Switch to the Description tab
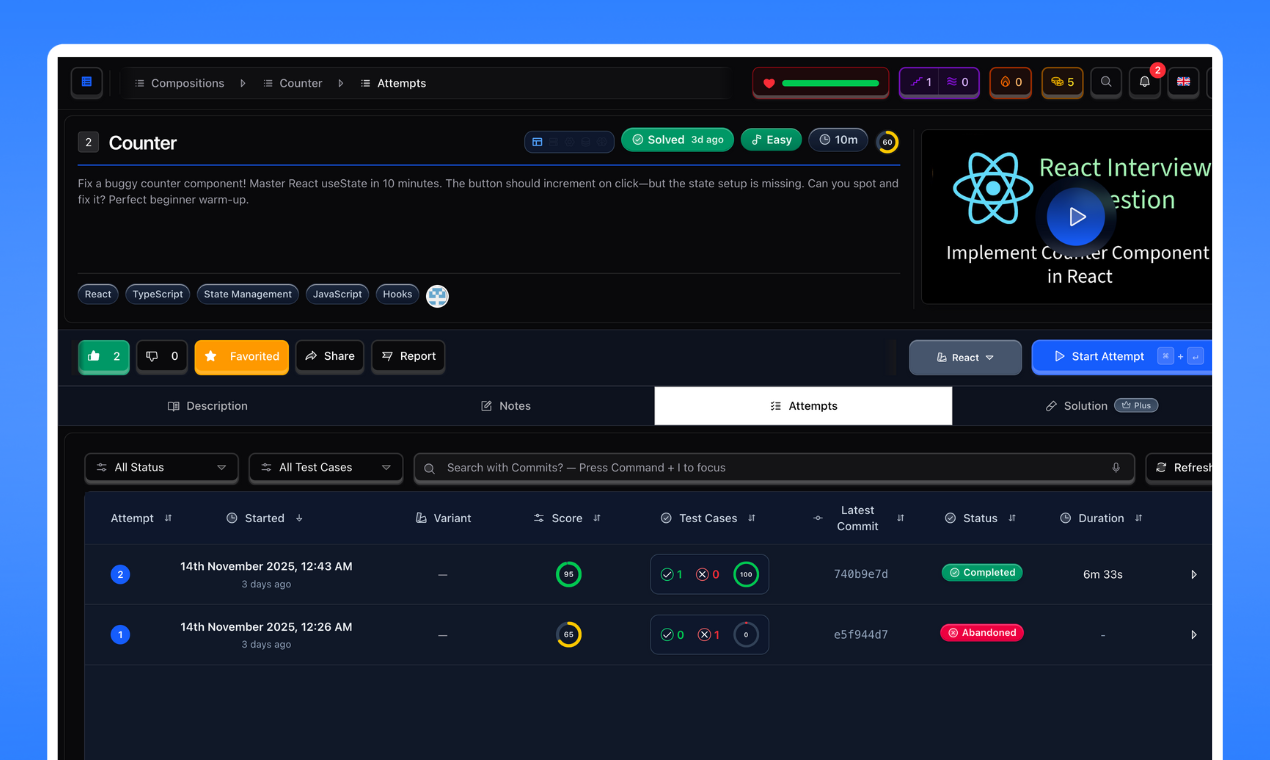This screenshot has width=1270, height=760. click(x=208, y=406)
